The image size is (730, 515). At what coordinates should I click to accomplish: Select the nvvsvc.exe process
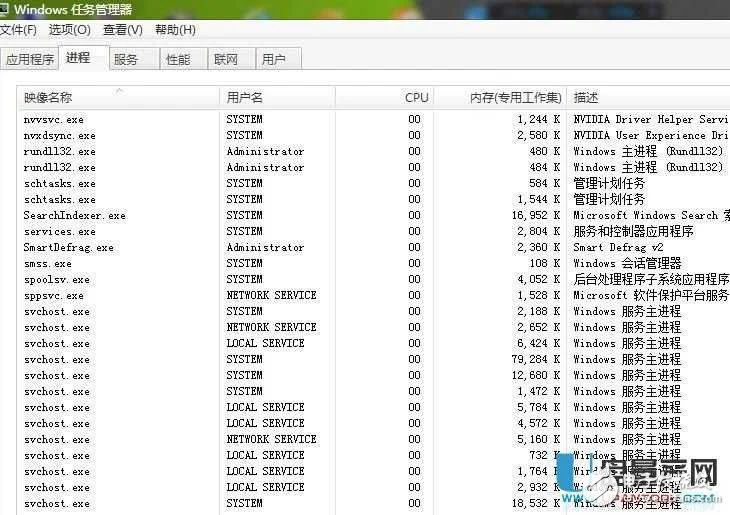pos(374,119)
